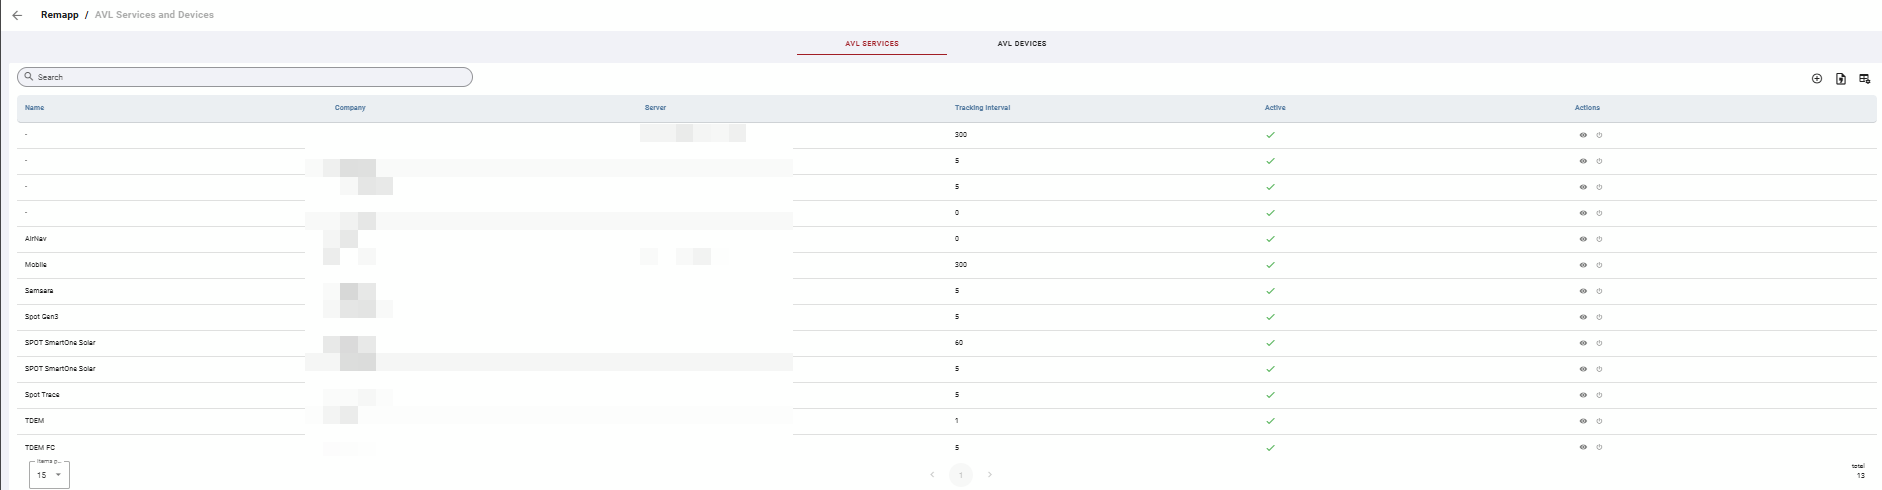Select the Mobile row tracking interval 300
This screenshot has width=1882, height=490.
click(961, 265)
